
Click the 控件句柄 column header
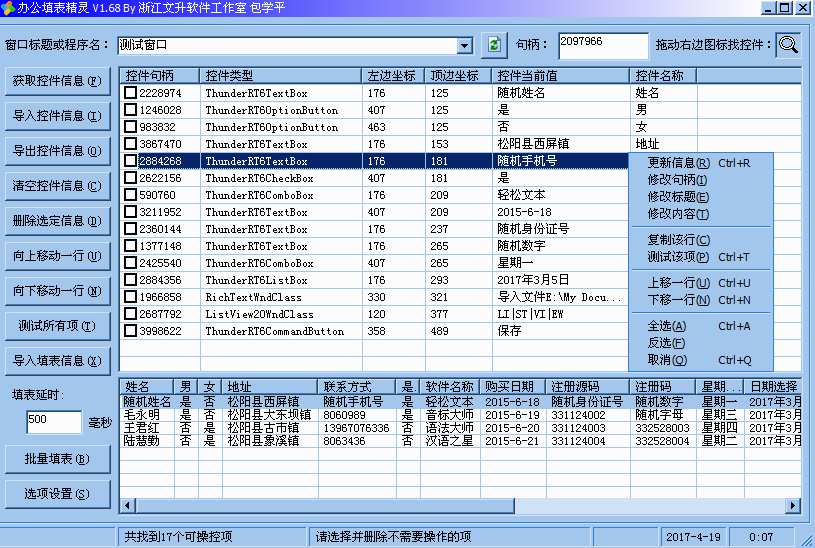[x=160, y=76]
